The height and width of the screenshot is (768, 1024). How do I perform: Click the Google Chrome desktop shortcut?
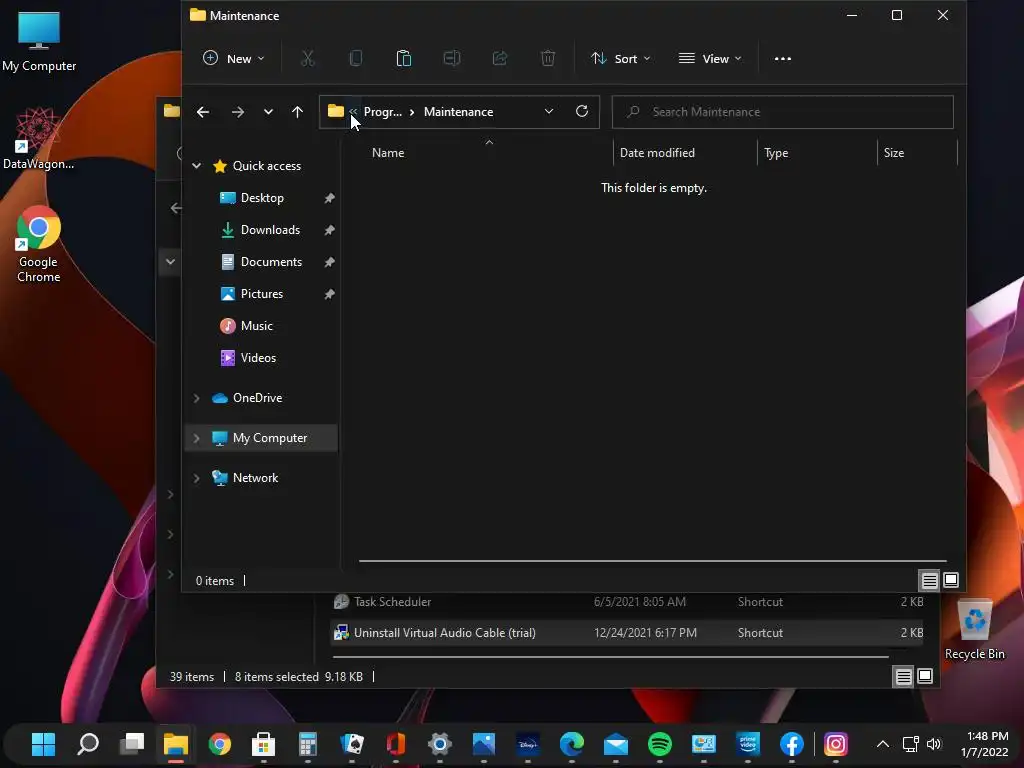39,244
